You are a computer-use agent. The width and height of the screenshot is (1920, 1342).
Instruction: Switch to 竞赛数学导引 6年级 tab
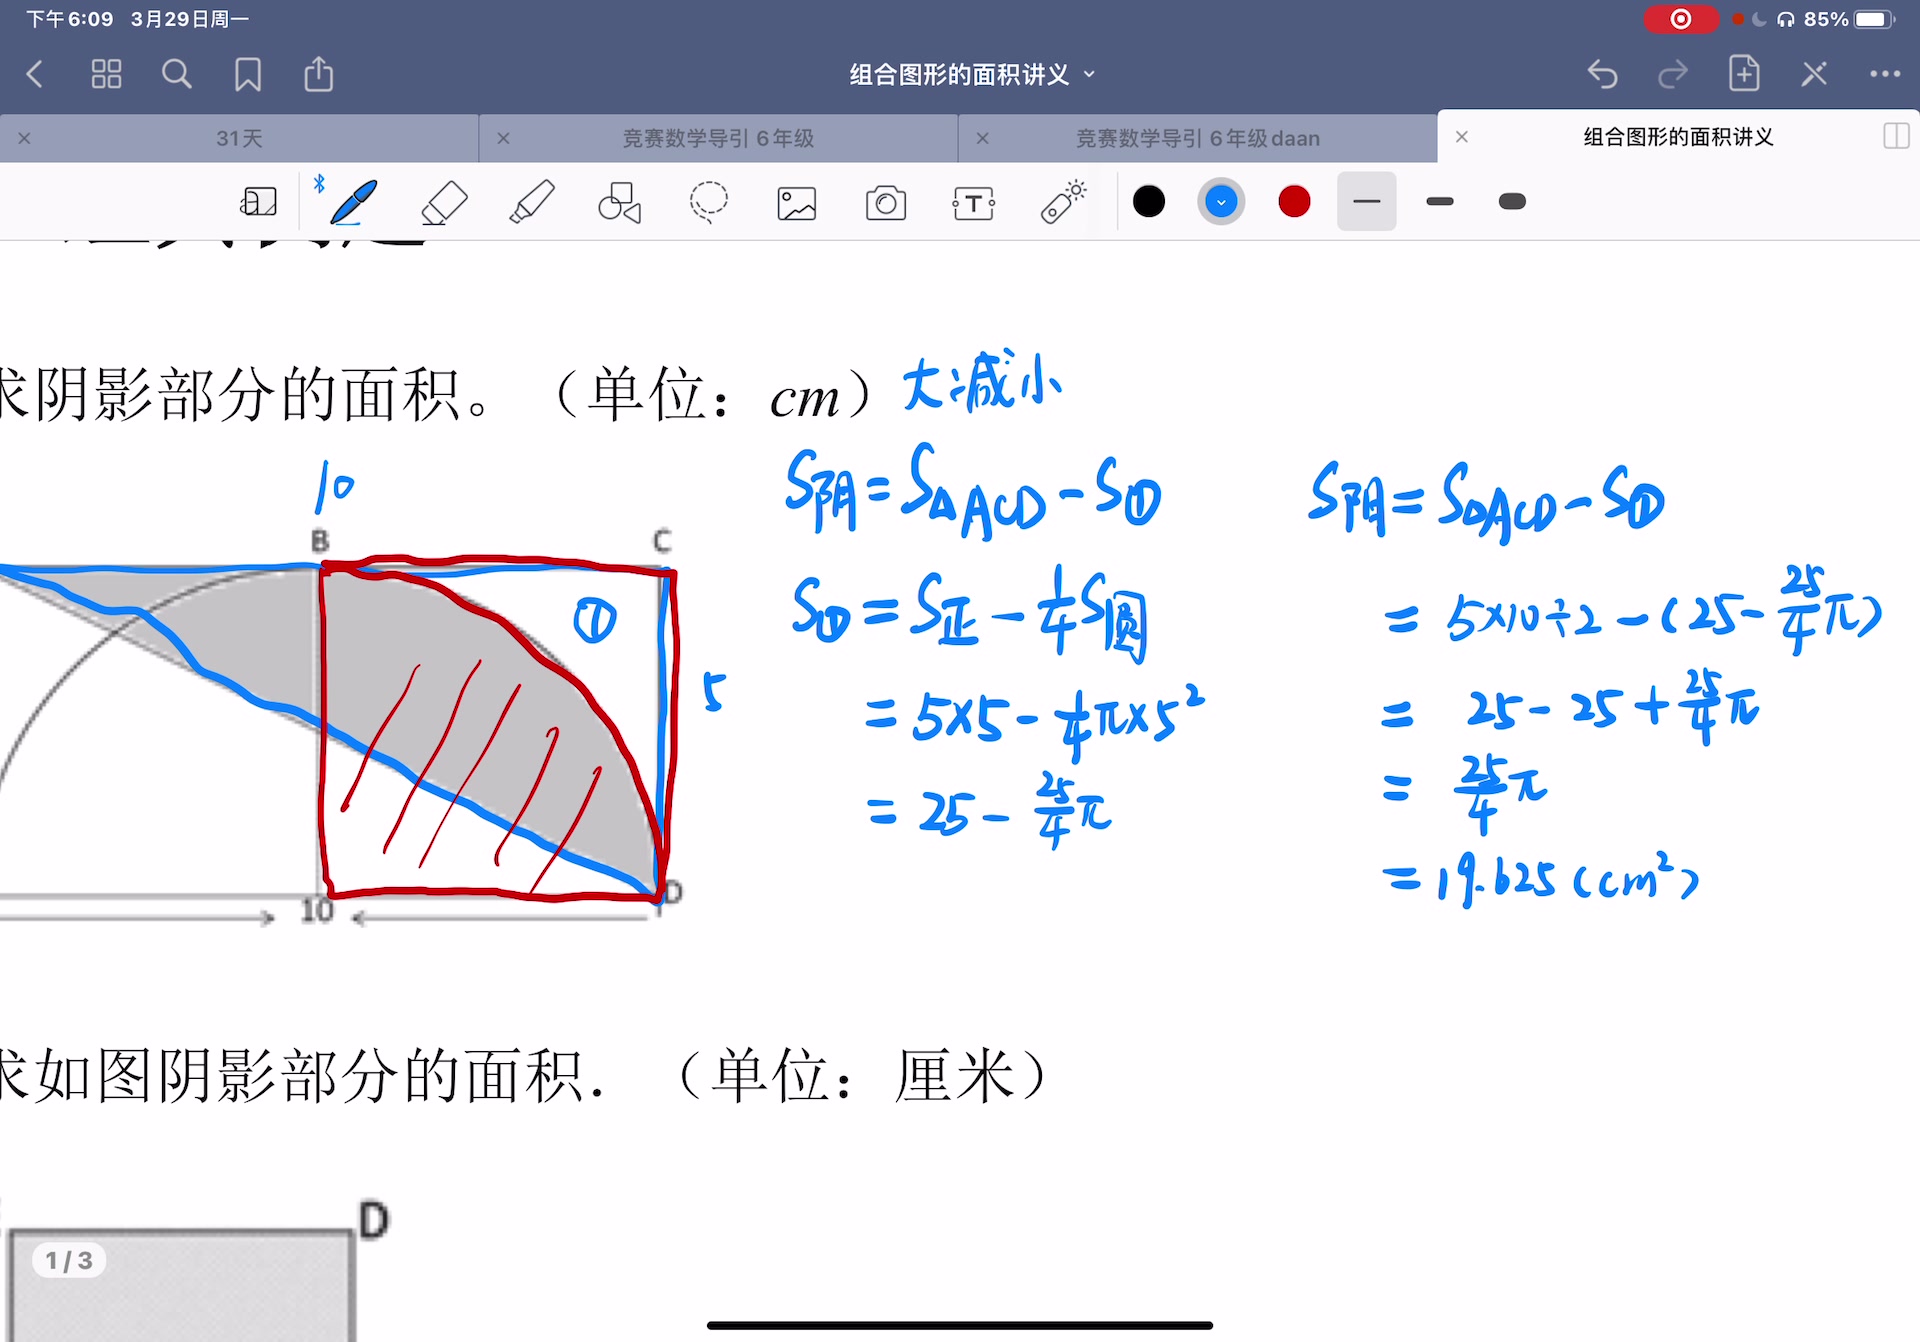(x=718, y=138)
